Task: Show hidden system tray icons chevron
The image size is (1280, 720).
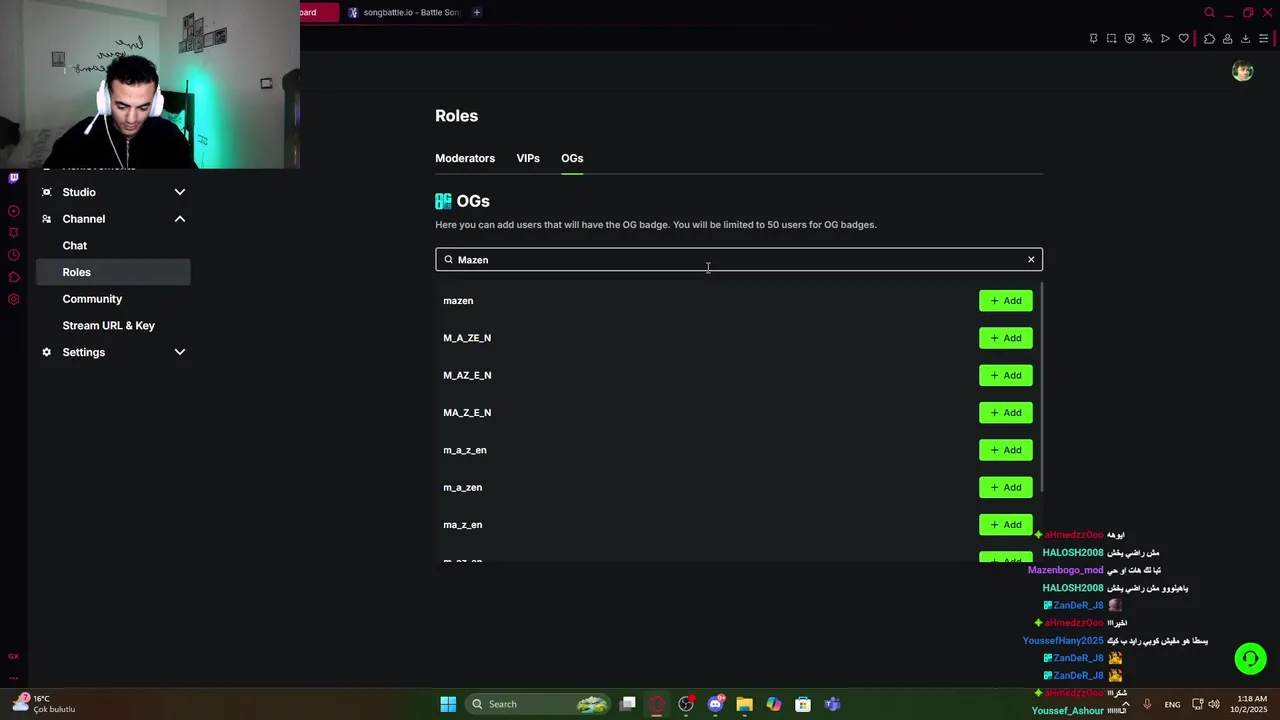Action: [1126, 704]
